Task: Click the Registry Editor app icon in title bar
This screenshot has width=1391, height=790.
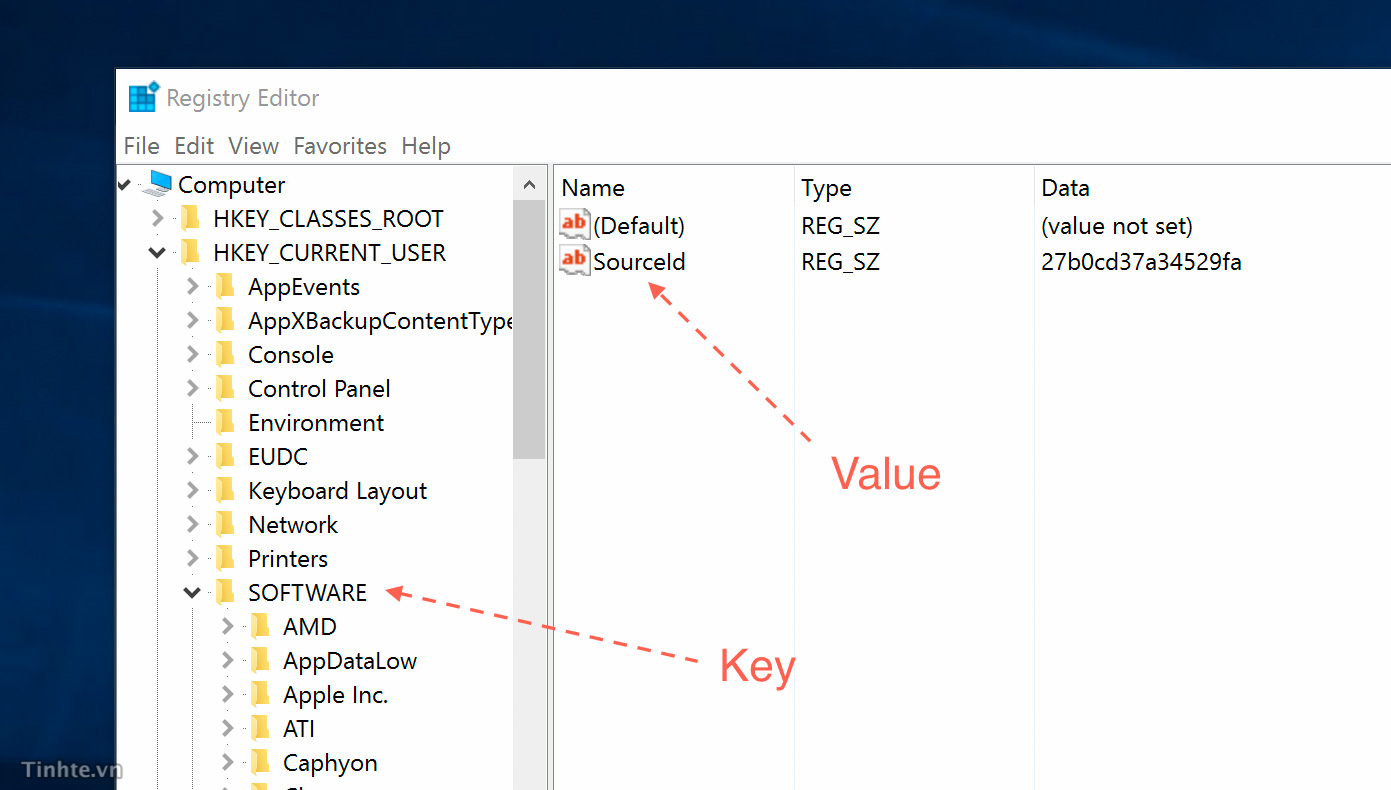Action: click(144, 97)
